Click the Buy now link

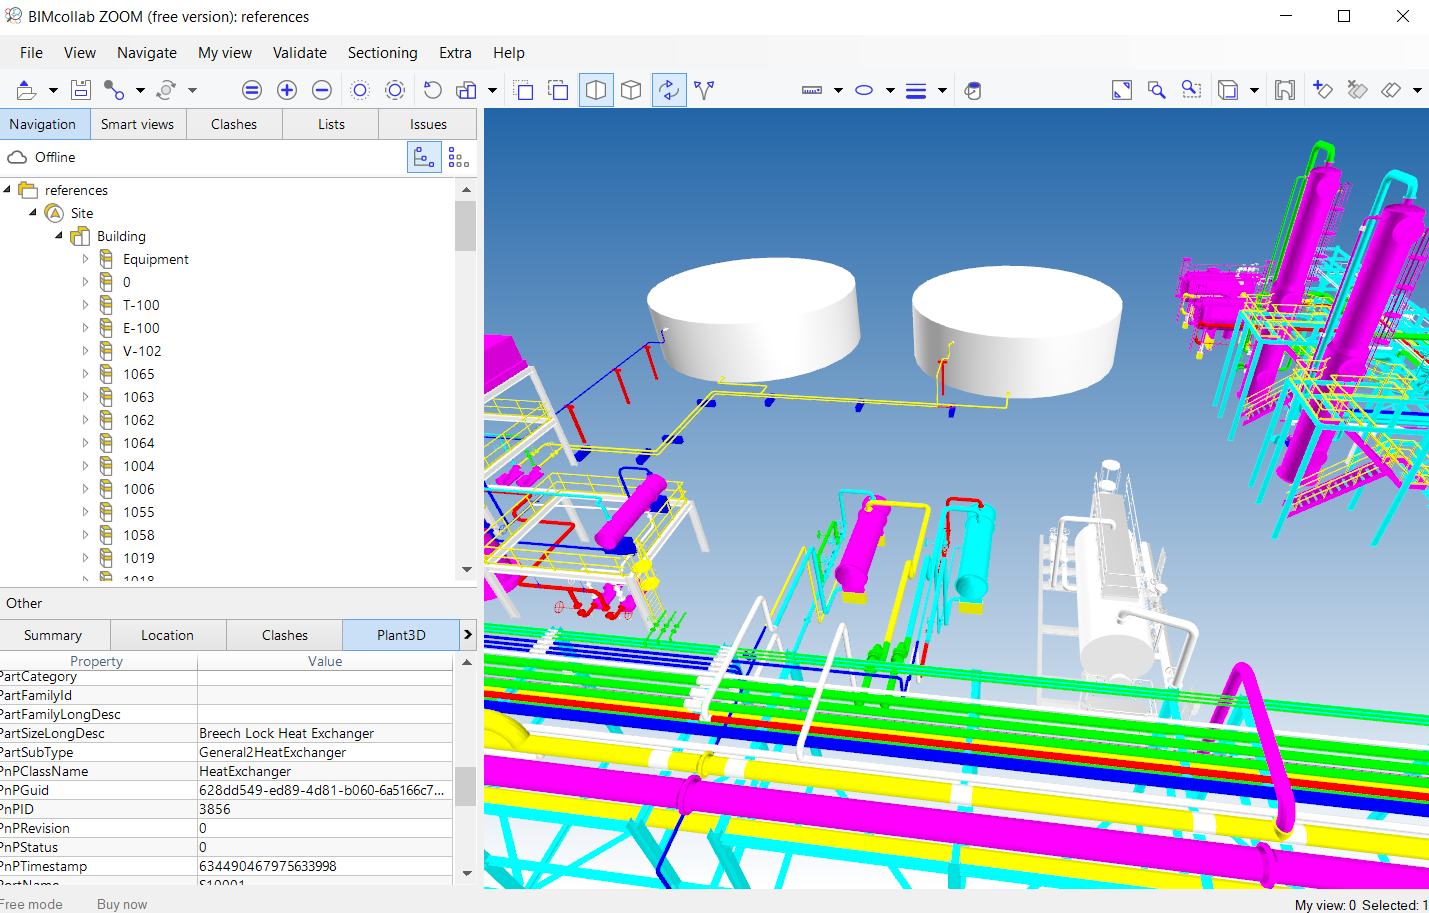tap(122, 904)
